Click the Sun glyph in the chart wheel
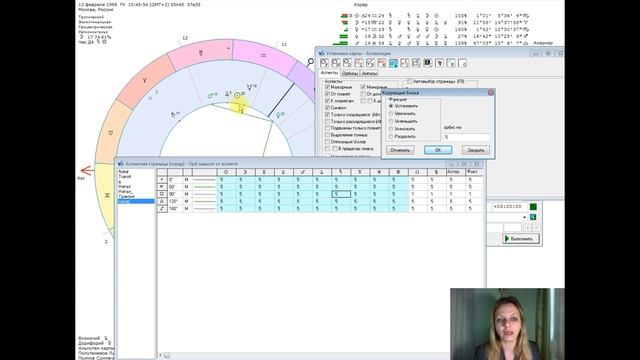 [237, 96]
